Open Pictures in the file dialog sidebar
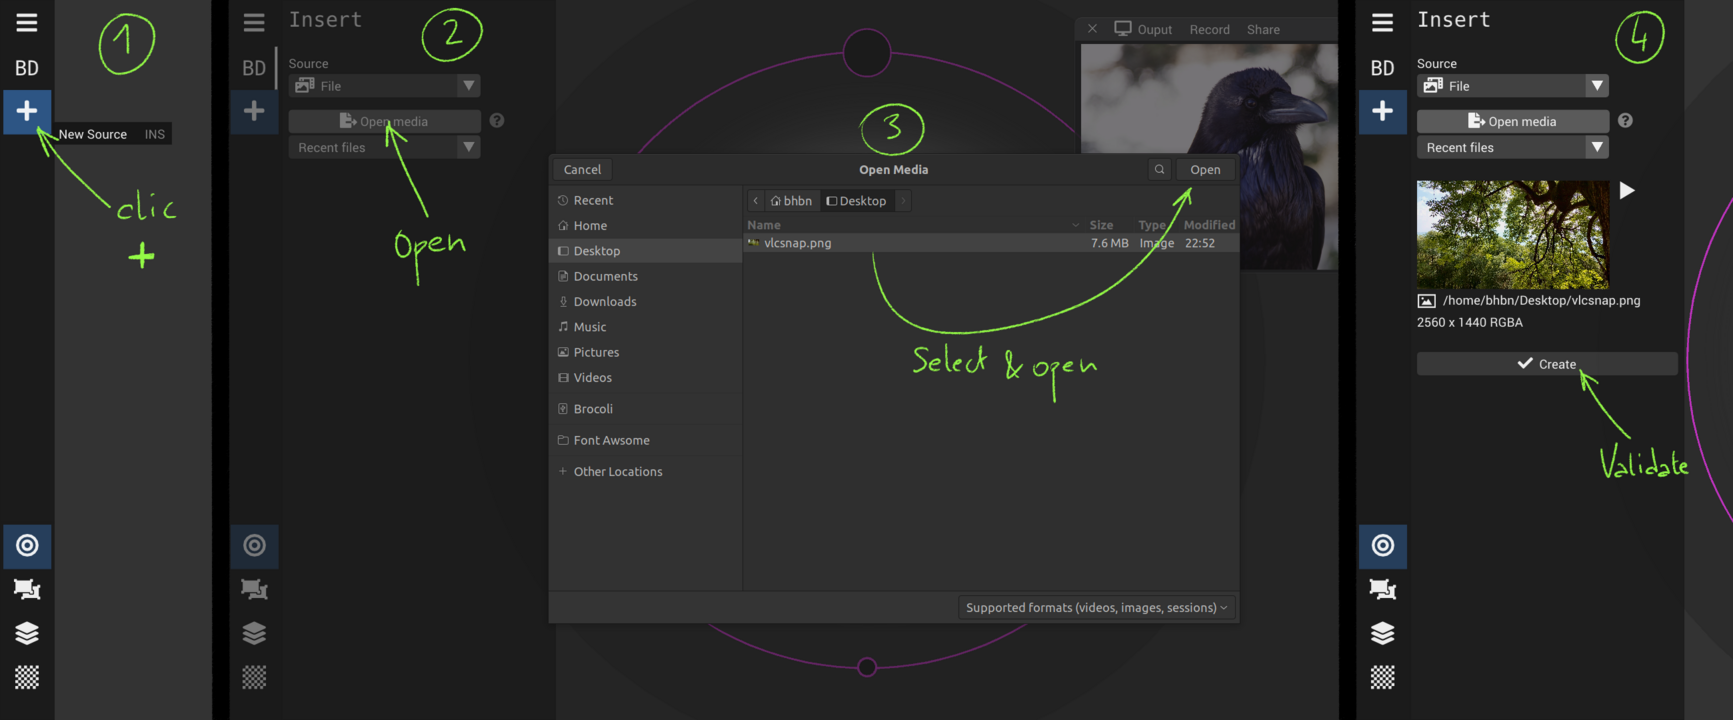Screen dimensions: 1733x720 (x=645, y=352)
